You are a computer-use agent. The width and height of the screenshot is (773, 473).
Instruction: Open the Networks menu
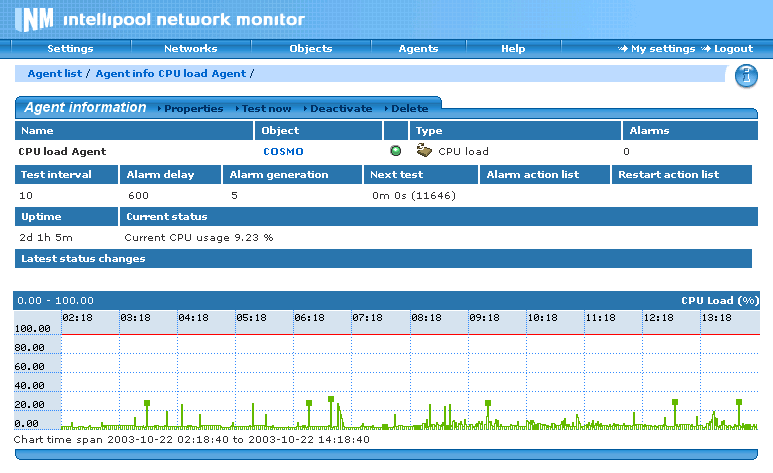190,48
